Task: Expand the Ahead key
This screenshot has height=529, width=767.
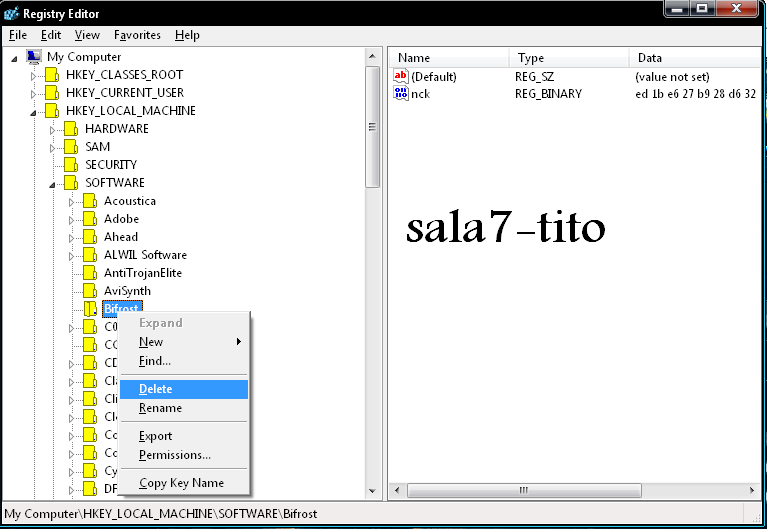Action: pyautogui.click(x=71, y=238)
